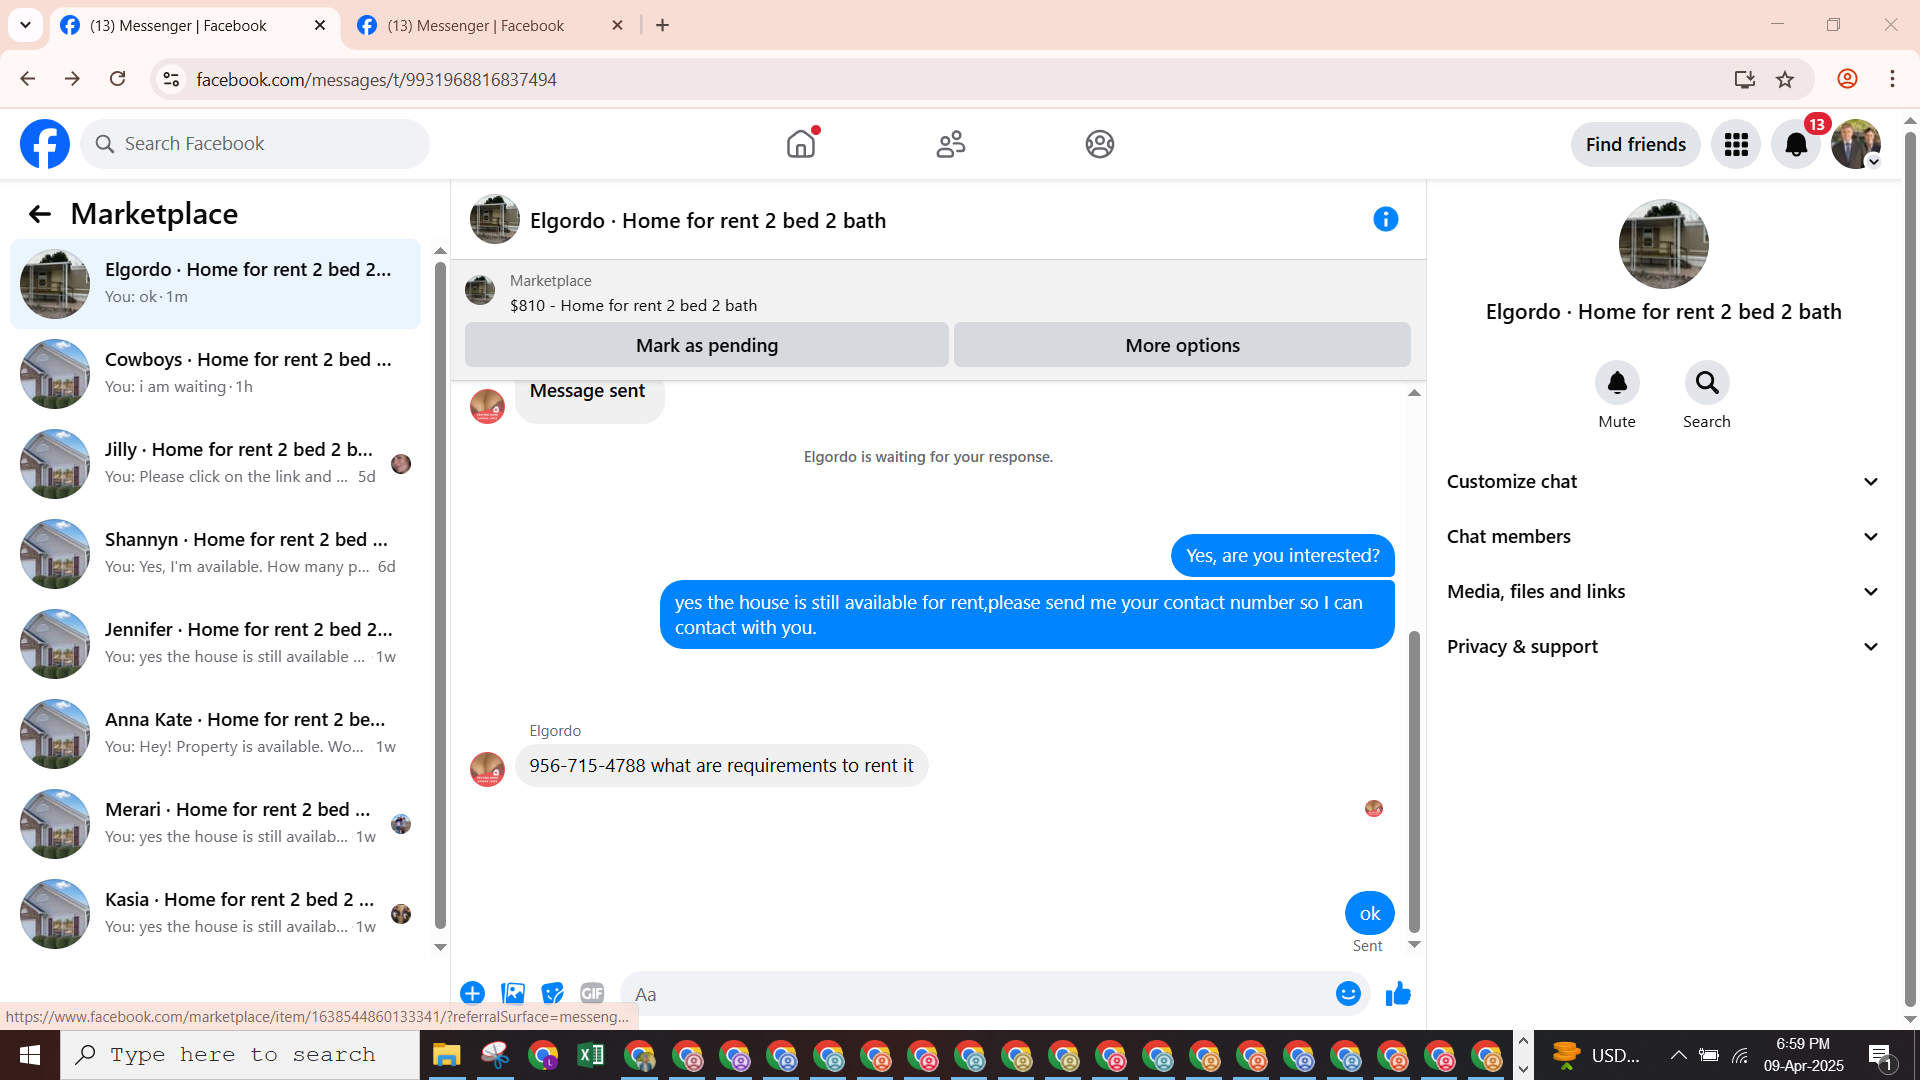
Task: Click More options button
Action: coord(1182,345)
